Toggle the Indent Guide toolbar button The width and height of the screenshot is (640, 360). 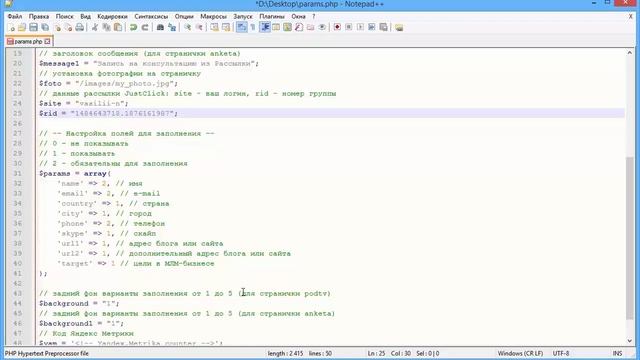pyautogui.click(x=265, y=27)
